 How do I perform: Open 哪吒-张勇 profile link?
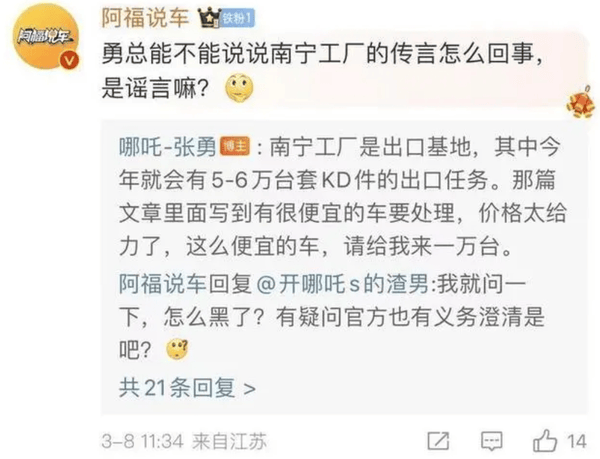pos(168,146)
